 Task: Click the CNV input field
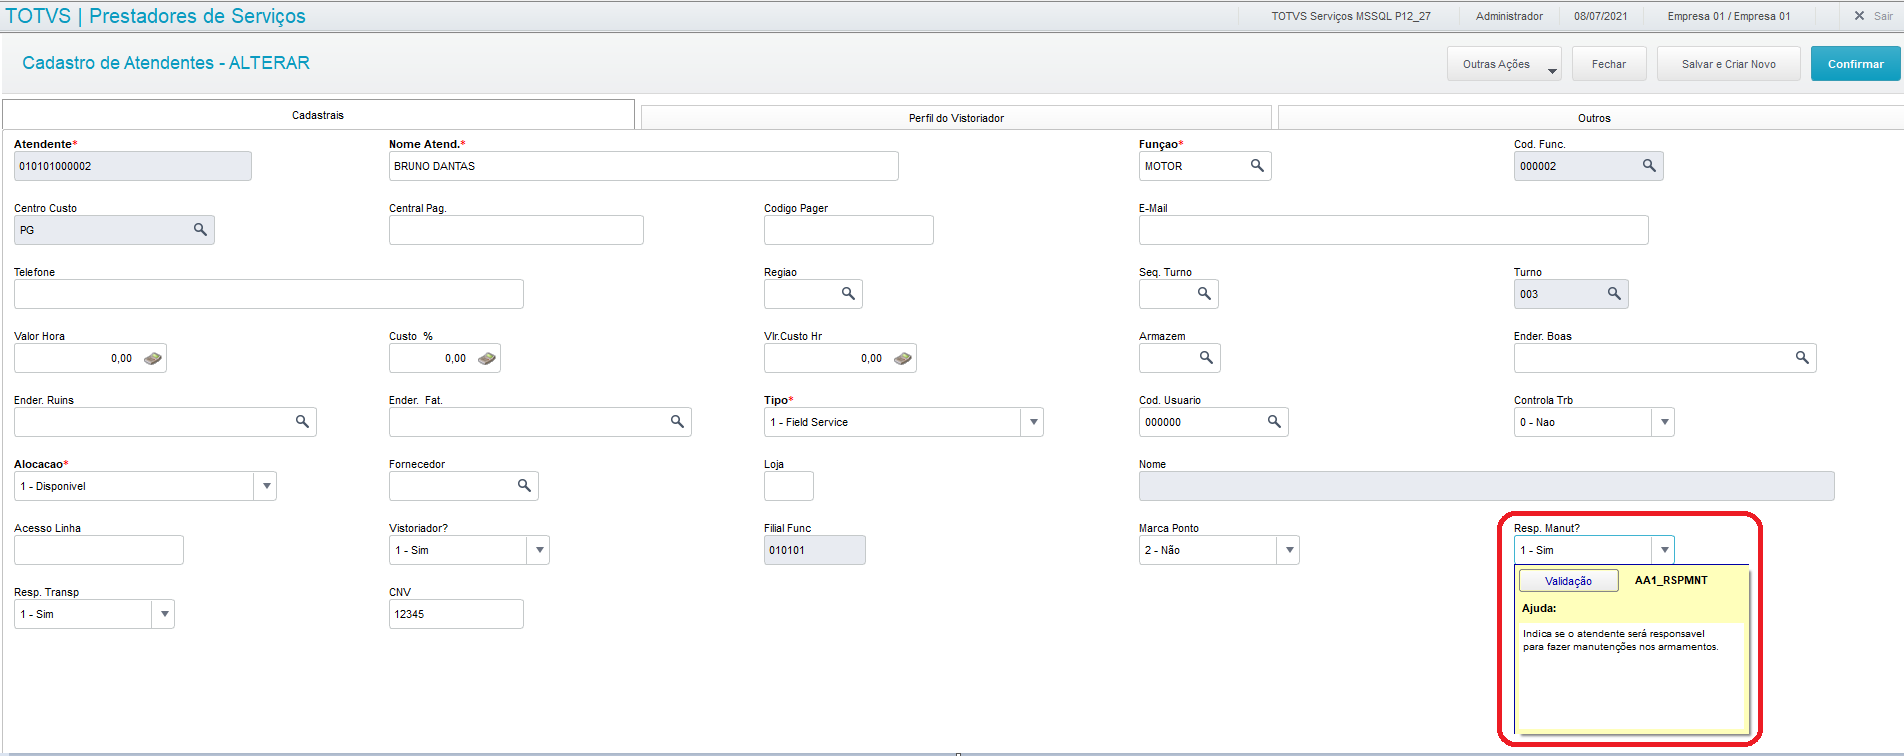456,614
